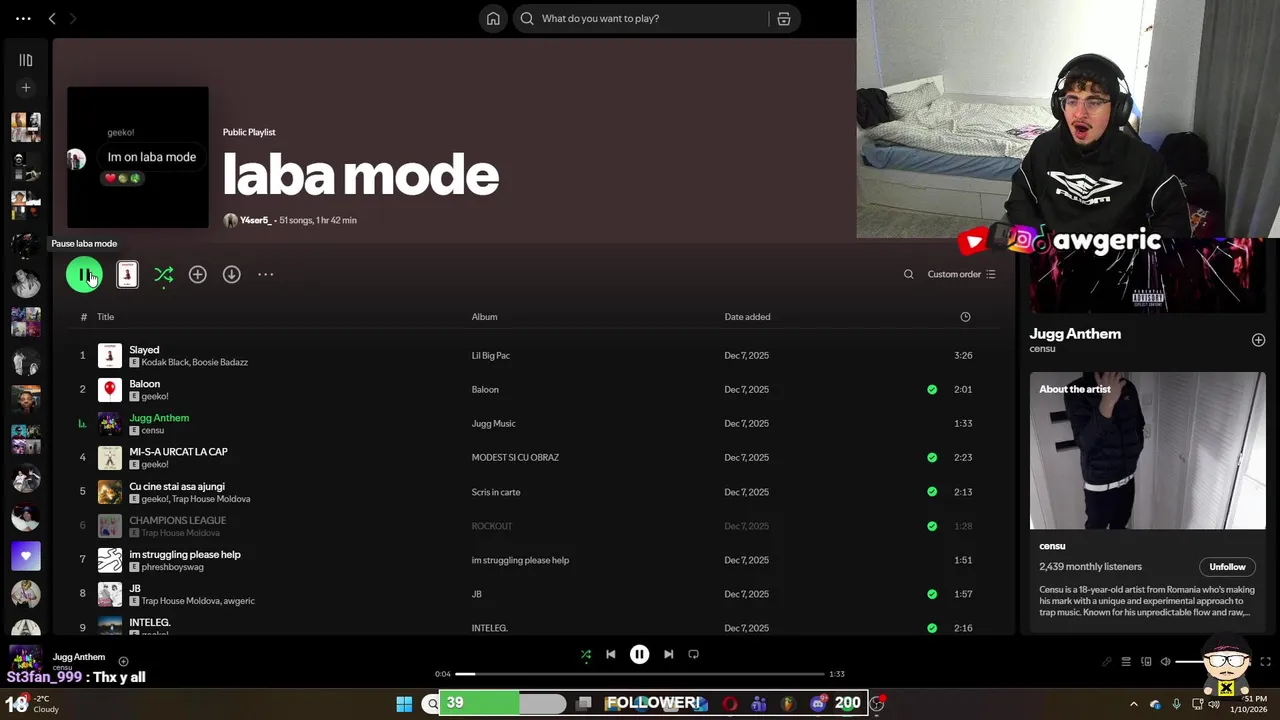Open artist link Kodak Black
The width and height of the screenshot is (1280, 720).
point(164,362)
